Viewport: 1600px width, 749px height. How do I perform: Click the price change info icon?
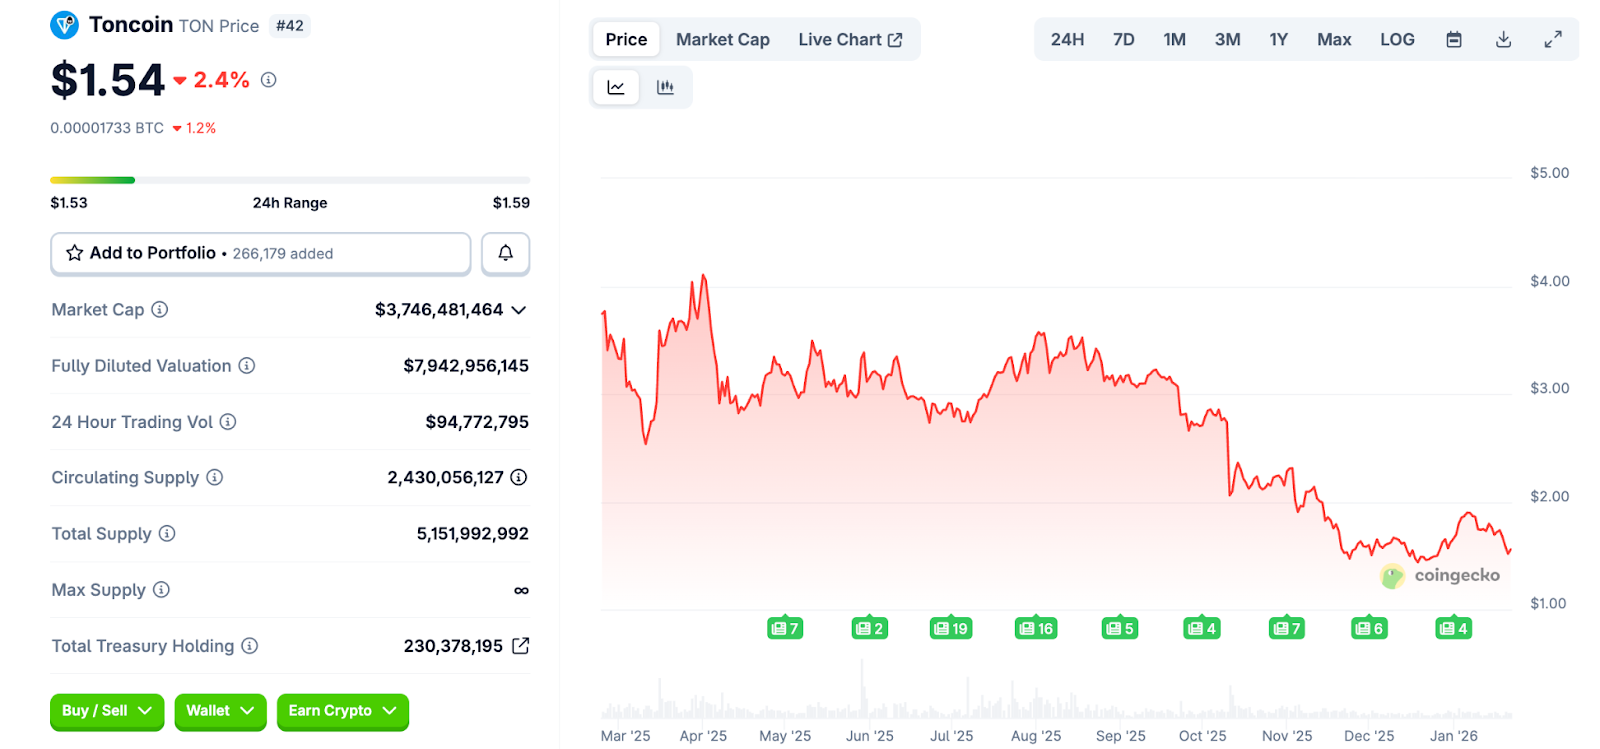(269, 80)
